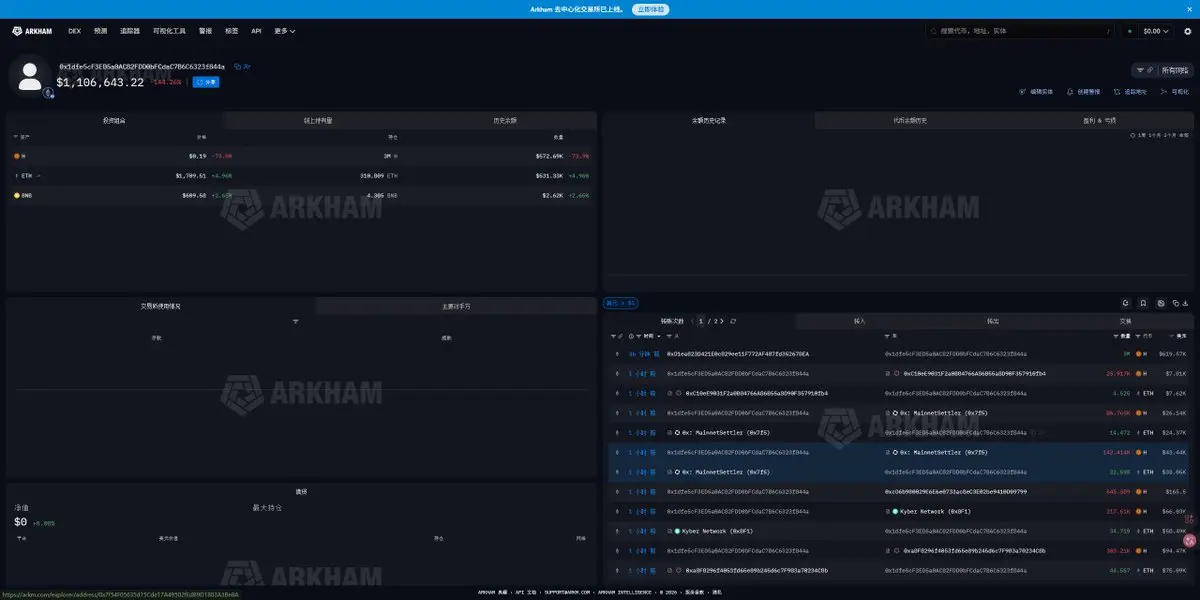Viewport: 1200px width, 600px height.
Task: Open the To column filter in transfers table
Action: (889, 336)
